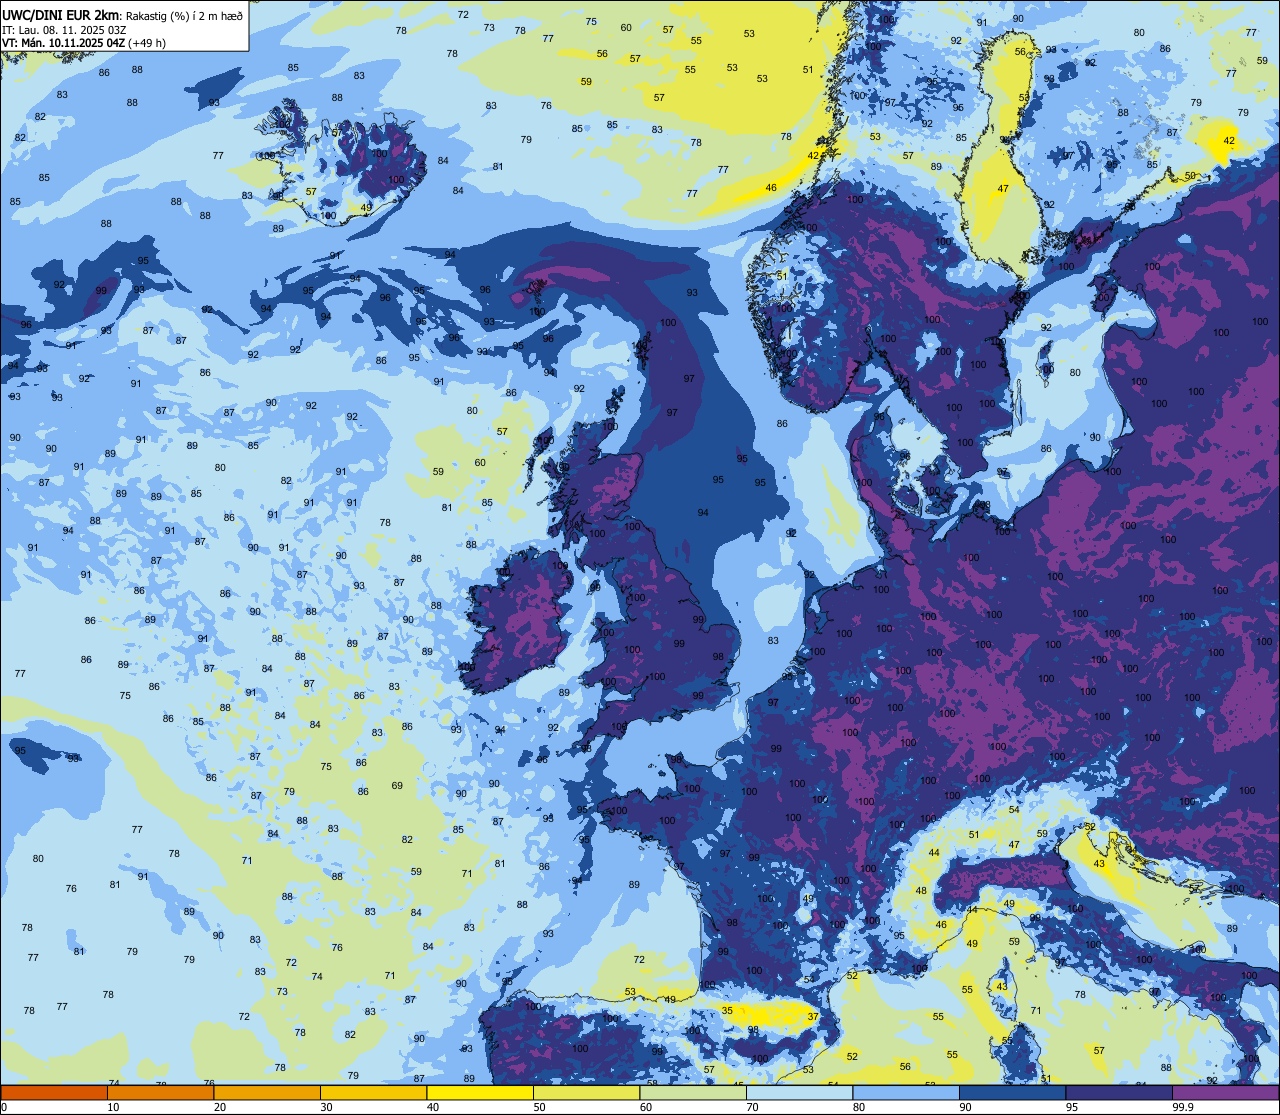Click the 20–30 legend color segment
This screenshot has height=1115, width=1280.
point(267,1093)
